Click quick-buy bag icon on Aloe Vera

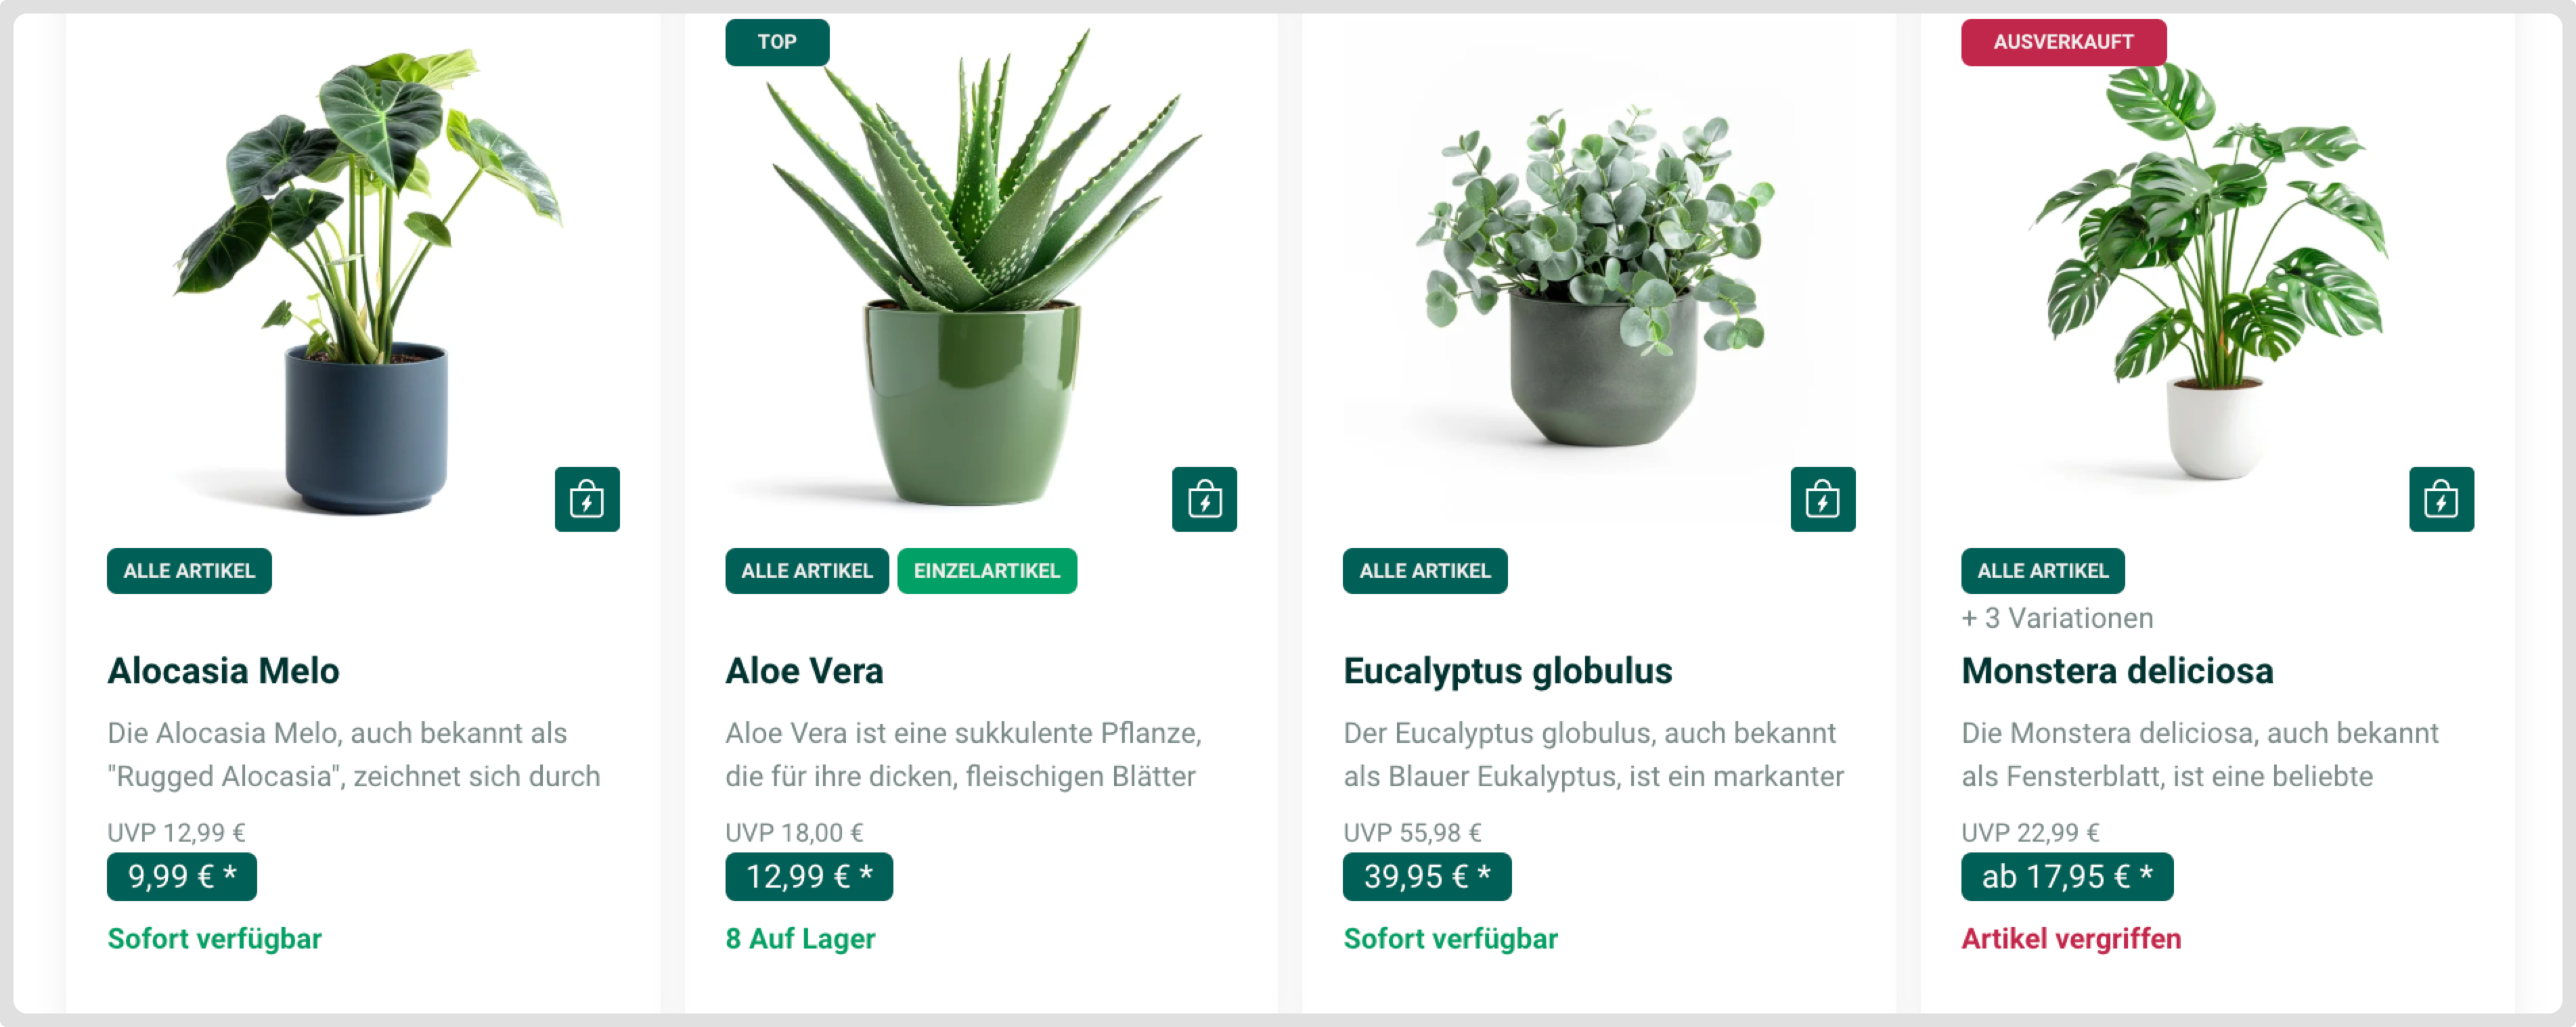[x=1204, y=499]
